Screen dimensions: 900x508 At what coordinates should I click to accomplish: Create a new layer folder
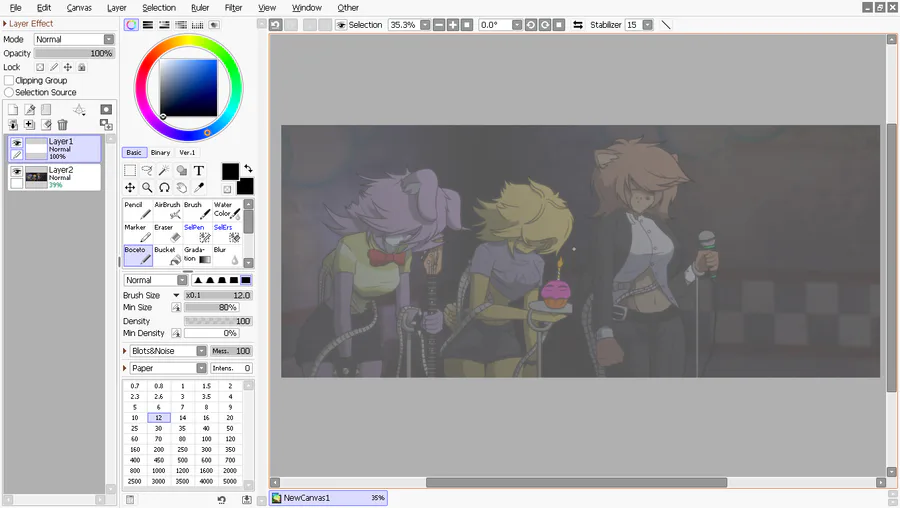pyautogui.click(x=46, y=110)
